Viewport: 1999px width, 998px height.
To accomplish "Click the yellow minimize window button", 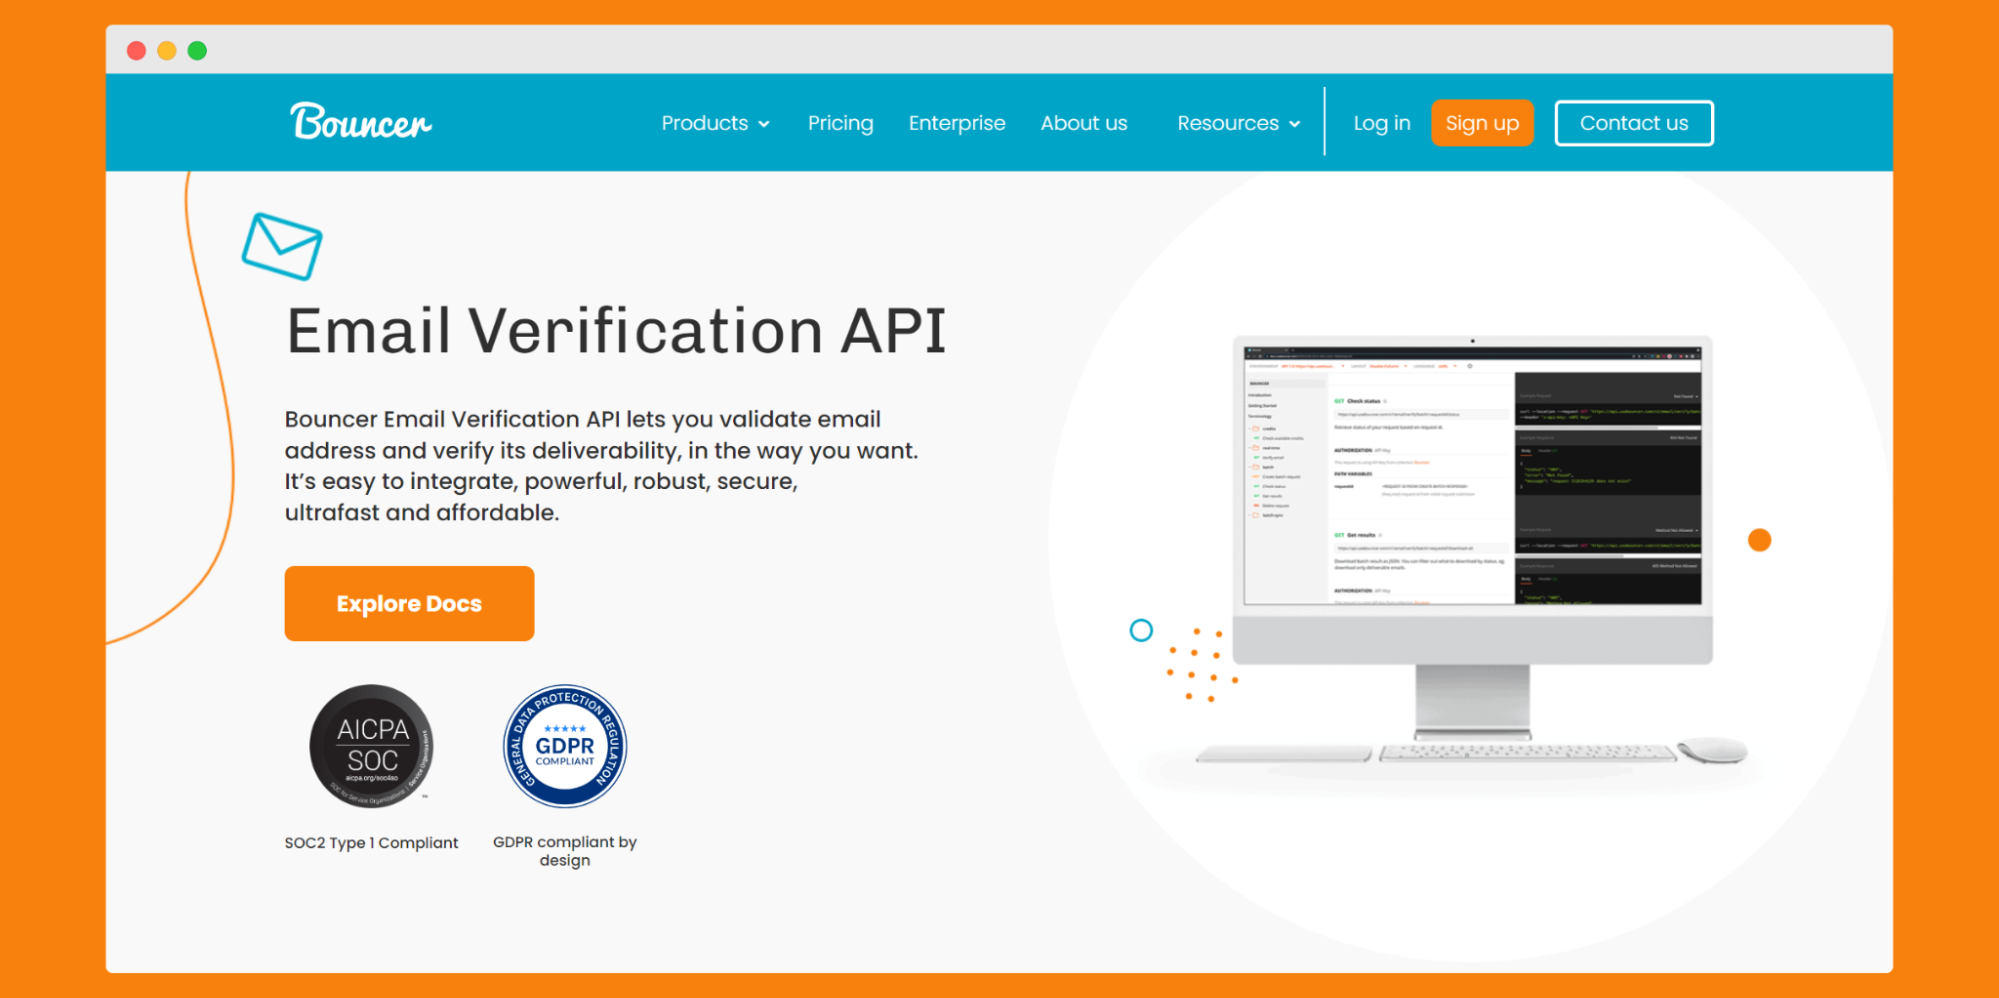I will 167,50.
